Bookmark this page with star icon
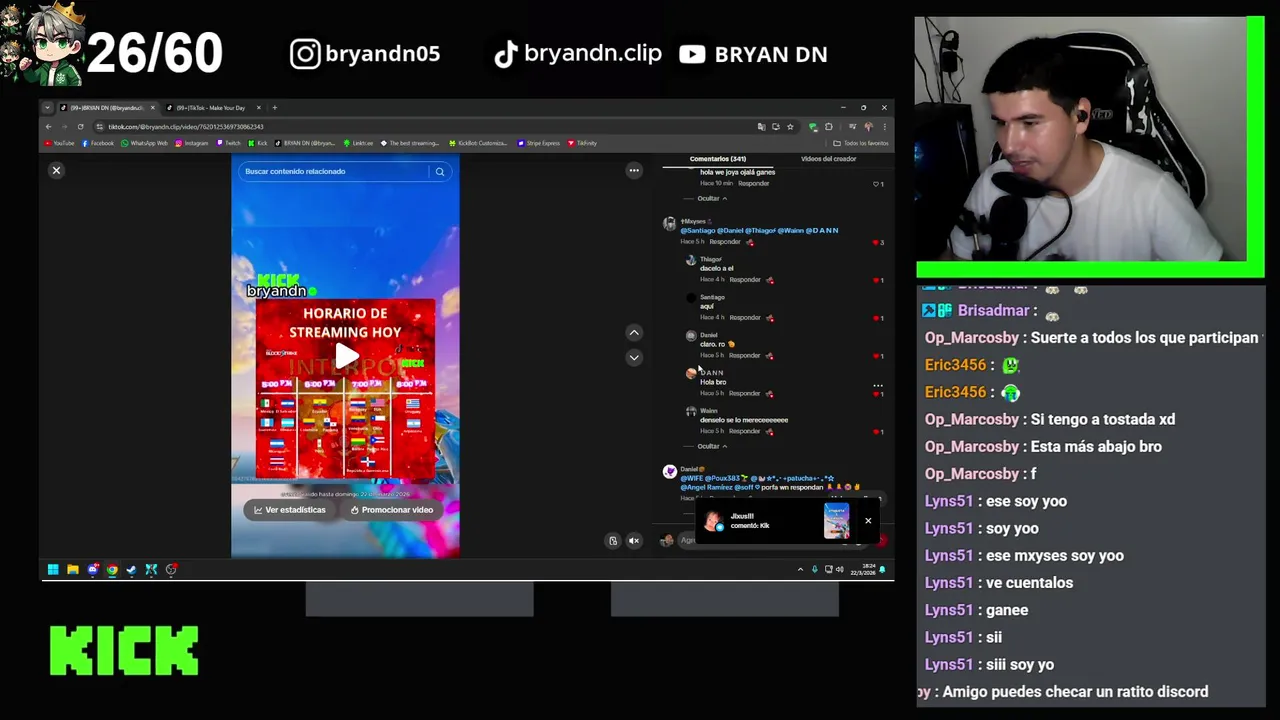 [790, 127]
